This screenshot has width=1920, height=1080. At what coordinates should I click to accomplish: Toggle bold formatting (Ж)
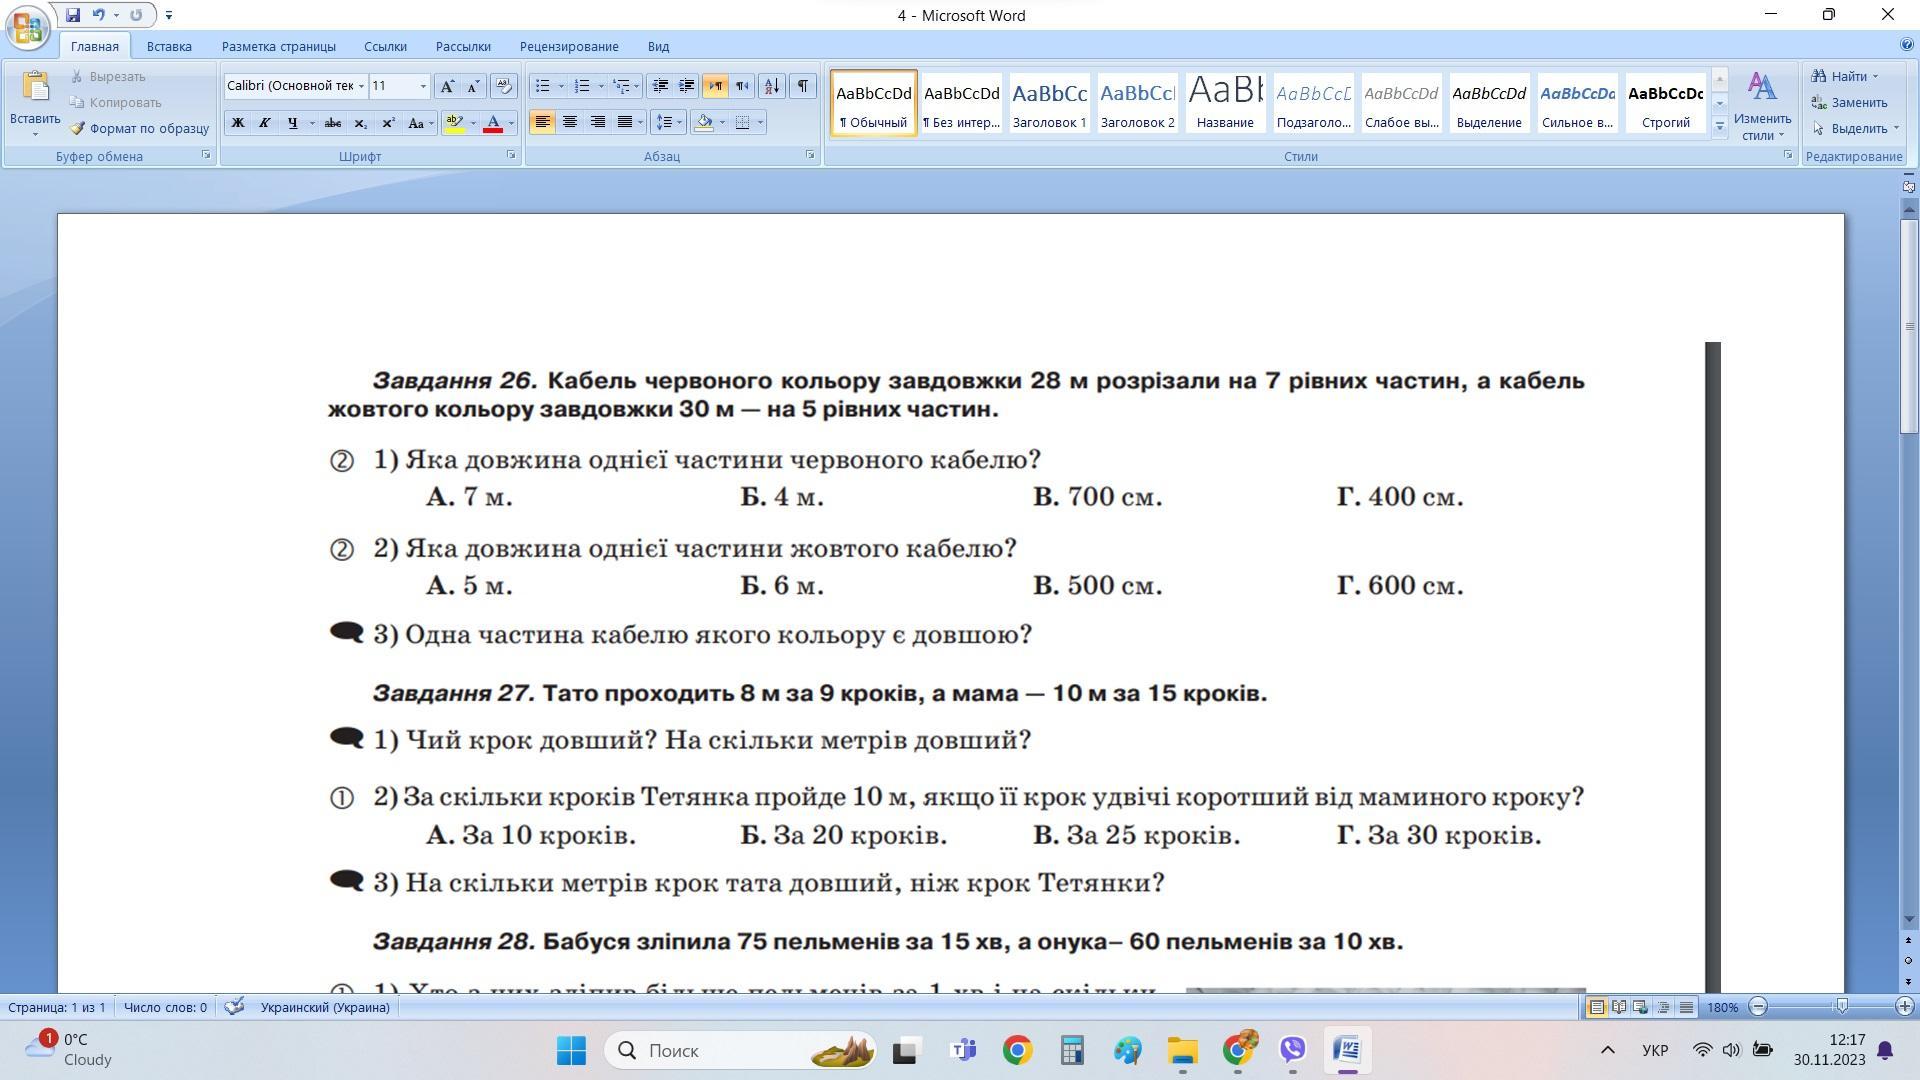238,123
